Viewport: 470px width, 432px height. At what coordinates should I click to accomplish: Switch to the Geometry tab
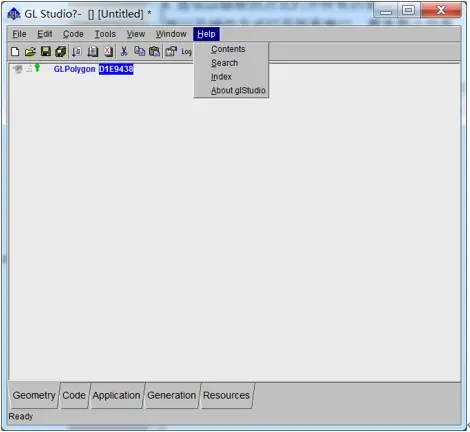(34, 395)
